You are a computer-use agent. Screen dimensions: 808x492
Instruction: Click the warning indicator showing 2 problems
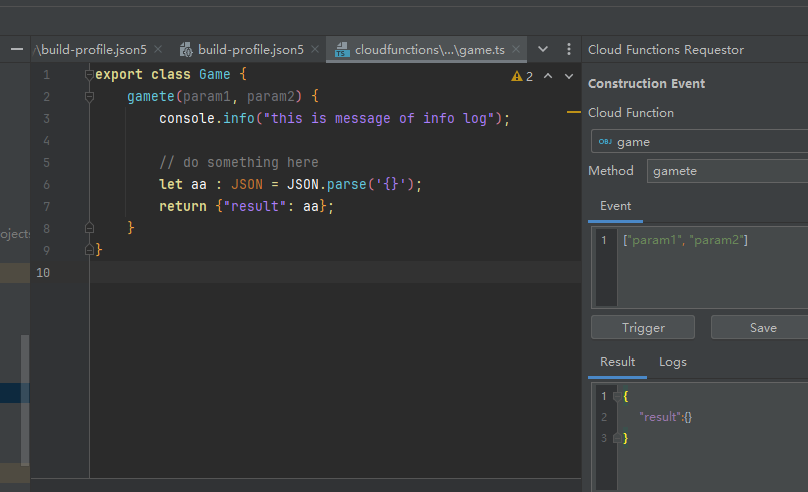point(522,76)
